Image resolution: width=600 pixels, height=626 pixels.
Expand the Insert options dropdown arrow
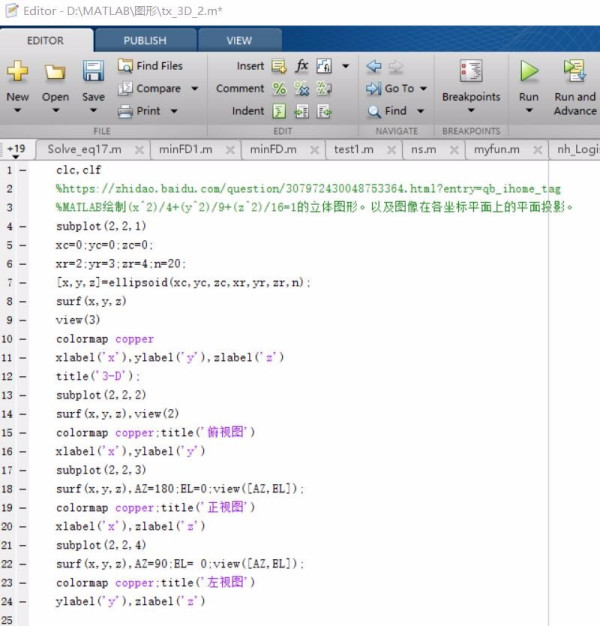tap(346, 66)
